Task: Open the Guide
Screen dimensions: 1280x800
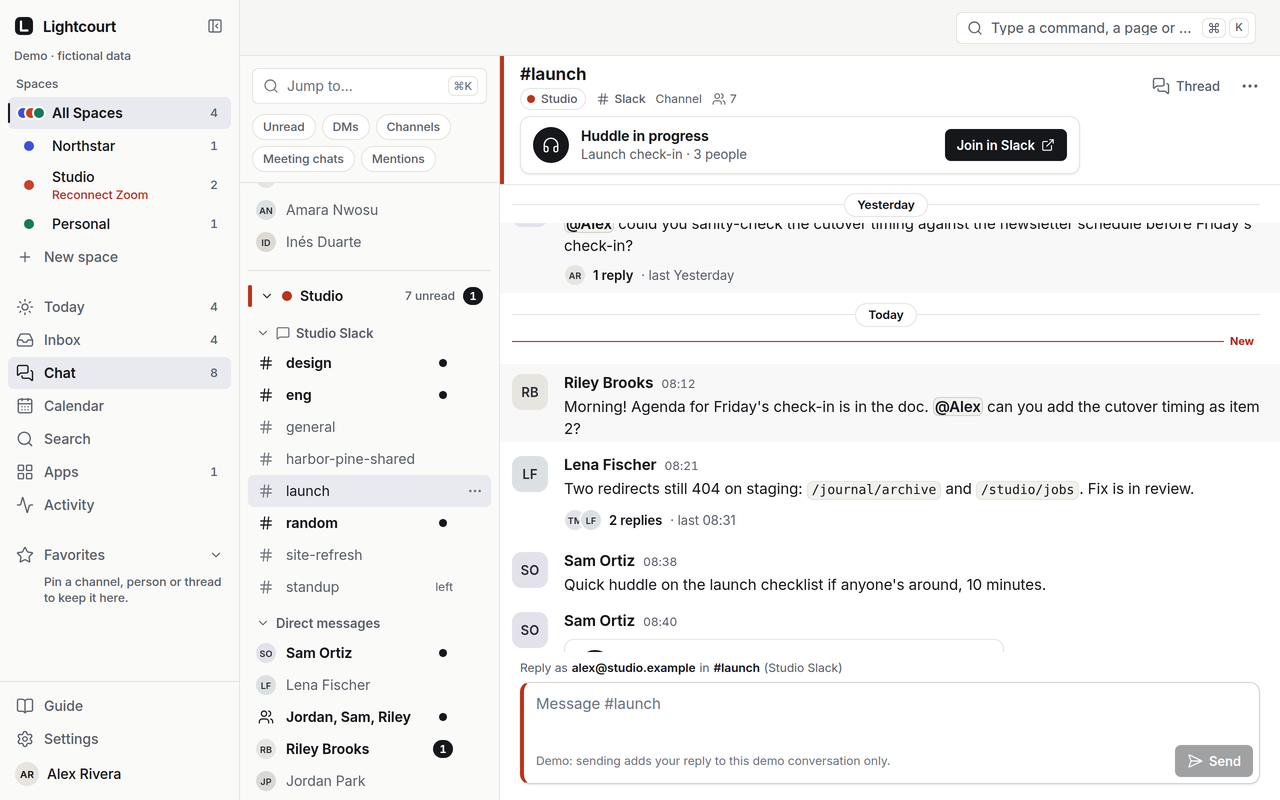Action: [119, 706]
